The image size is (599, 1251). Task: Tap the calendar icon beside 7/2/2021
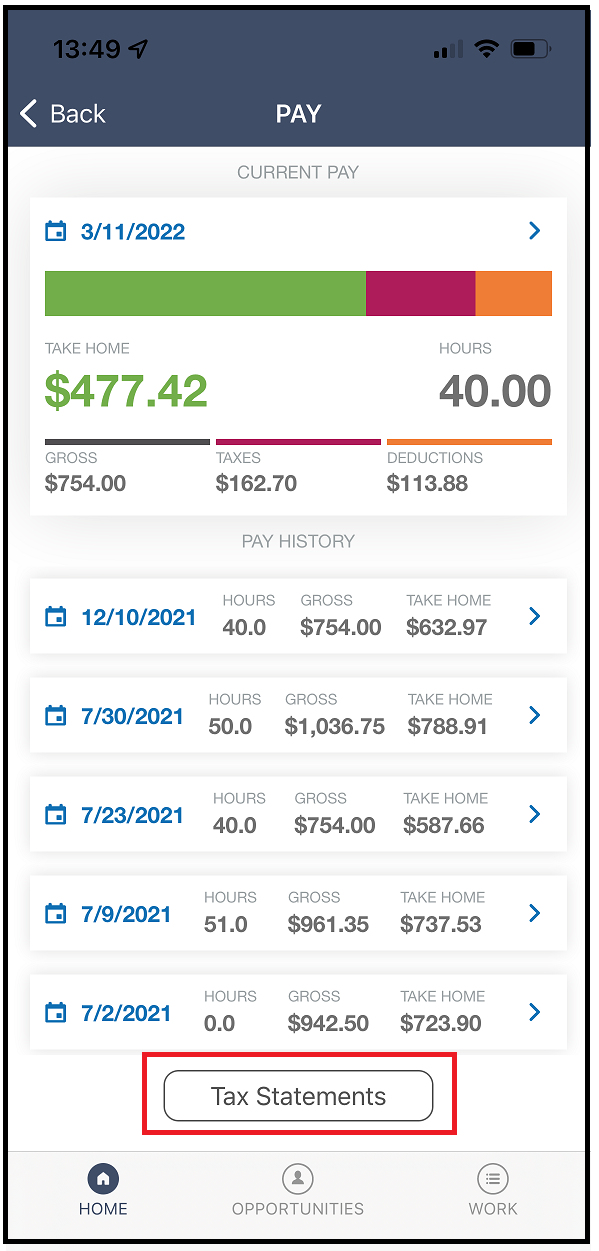point(56,1013)
